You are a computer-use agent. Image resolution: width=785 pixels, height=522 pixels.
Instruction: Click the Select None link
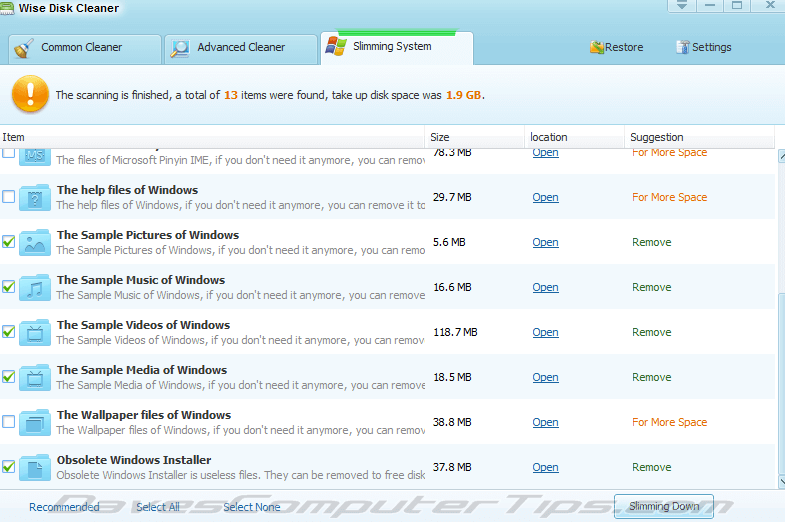(x=252, y=507)
